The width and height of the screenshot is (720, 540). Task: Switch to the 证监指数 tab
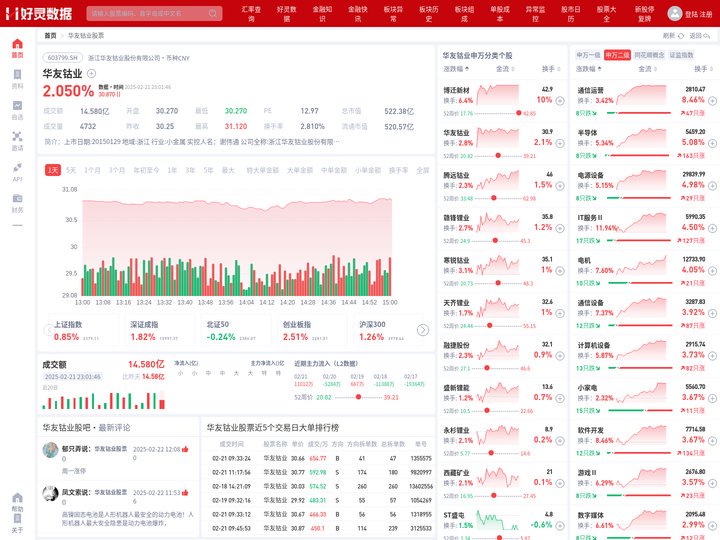pyautogui.click(x=681, y=55)
